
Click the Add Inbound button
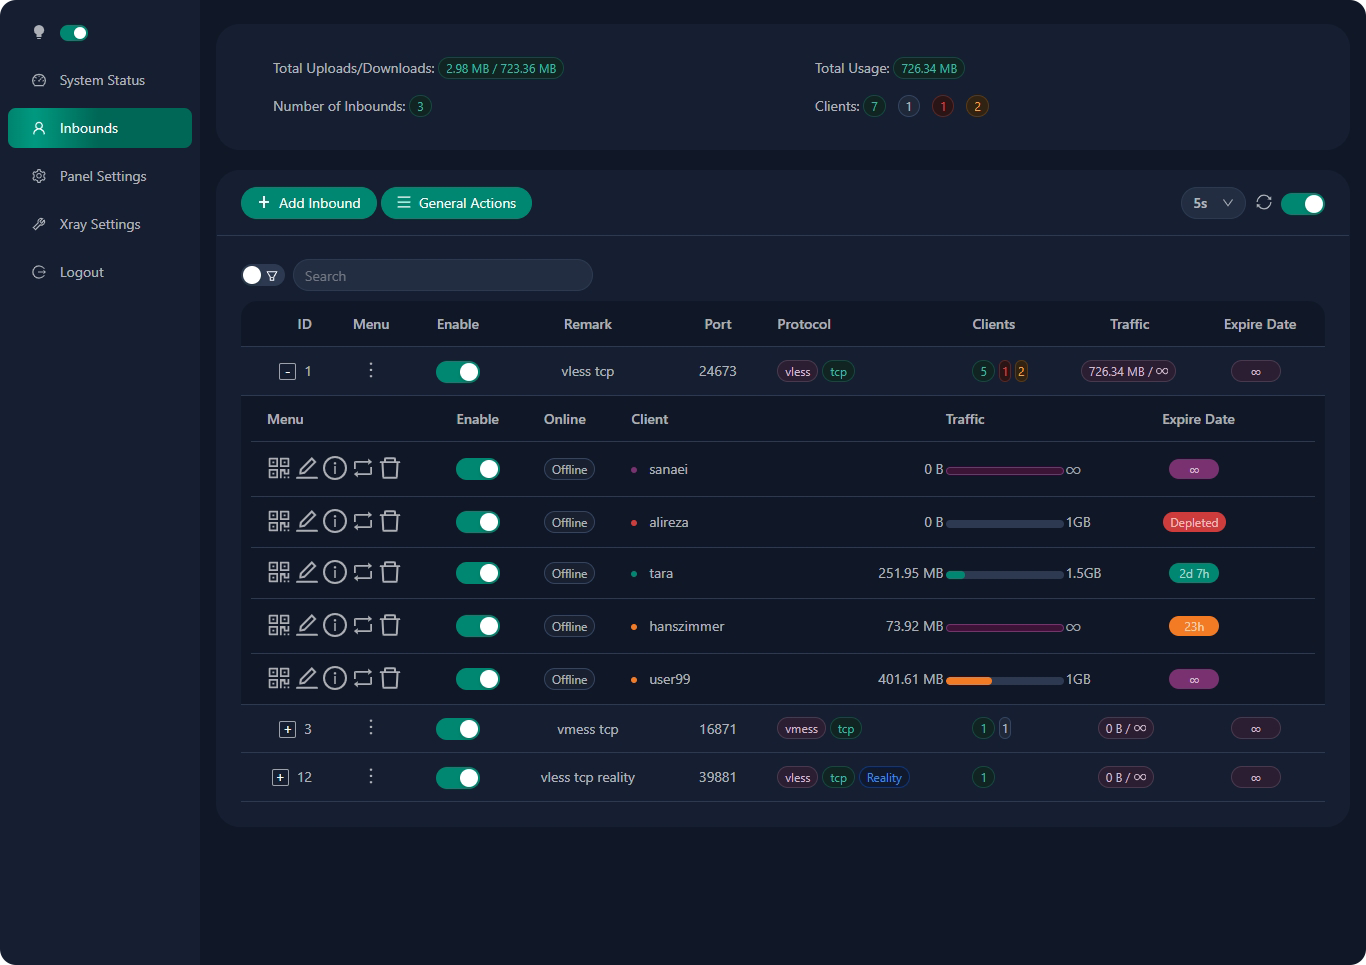[308, 203]
